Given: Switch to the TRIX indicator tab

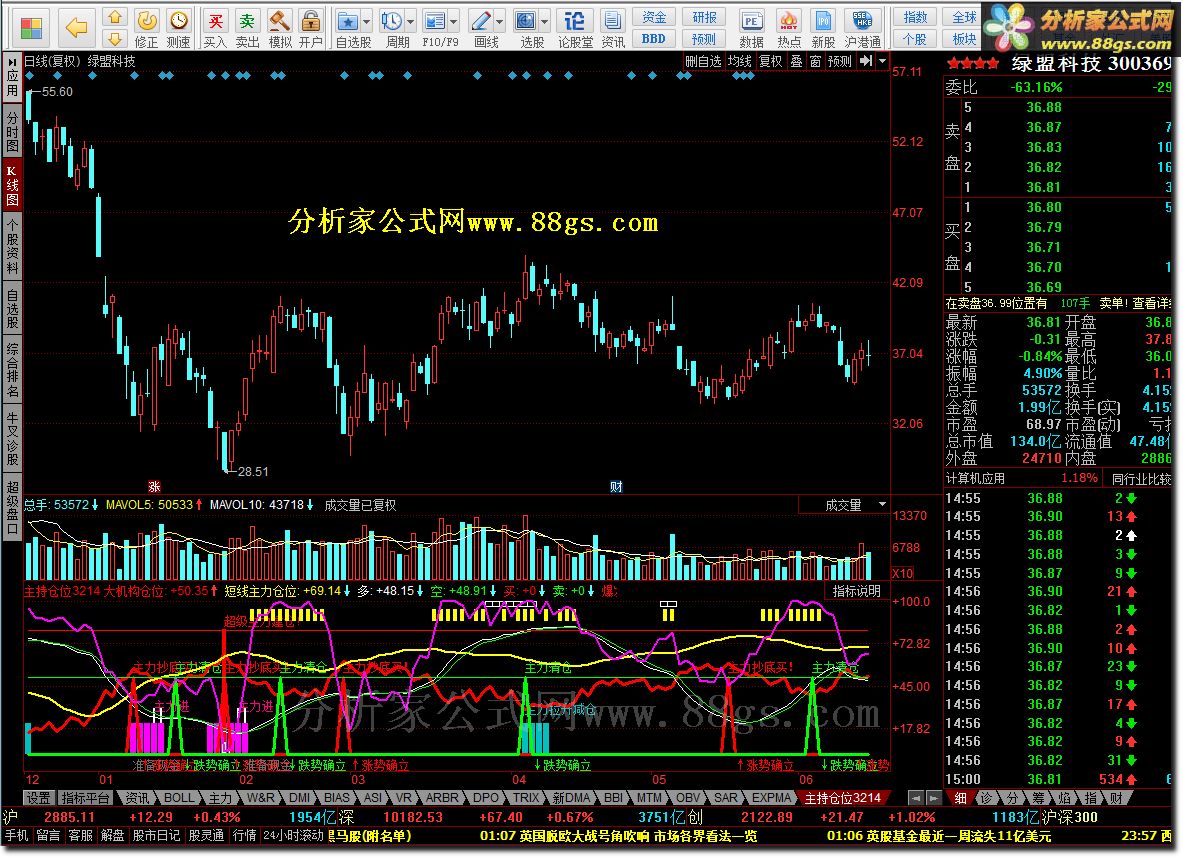Looking at the screenshot, I should pyautogui.click(x=526, y=797).
